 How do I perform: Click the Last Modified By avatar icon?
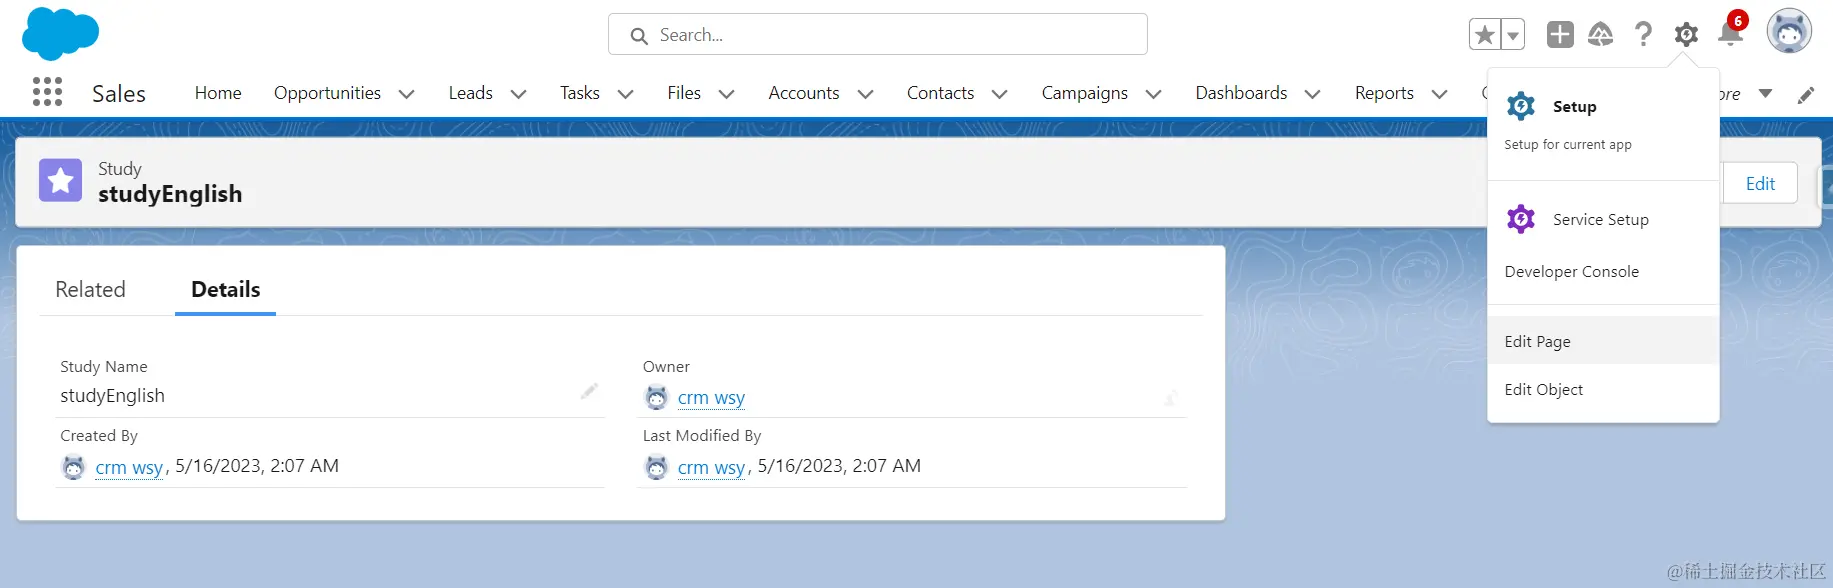coord(656,467)
